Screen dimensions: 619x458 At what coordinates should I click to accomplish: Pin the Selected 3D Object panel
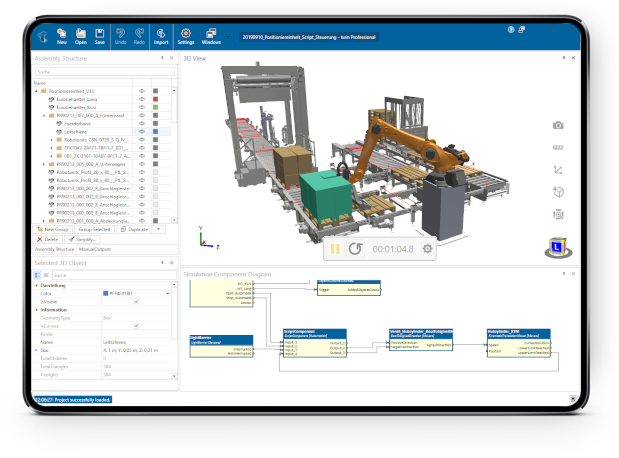(x=162, y=263)
